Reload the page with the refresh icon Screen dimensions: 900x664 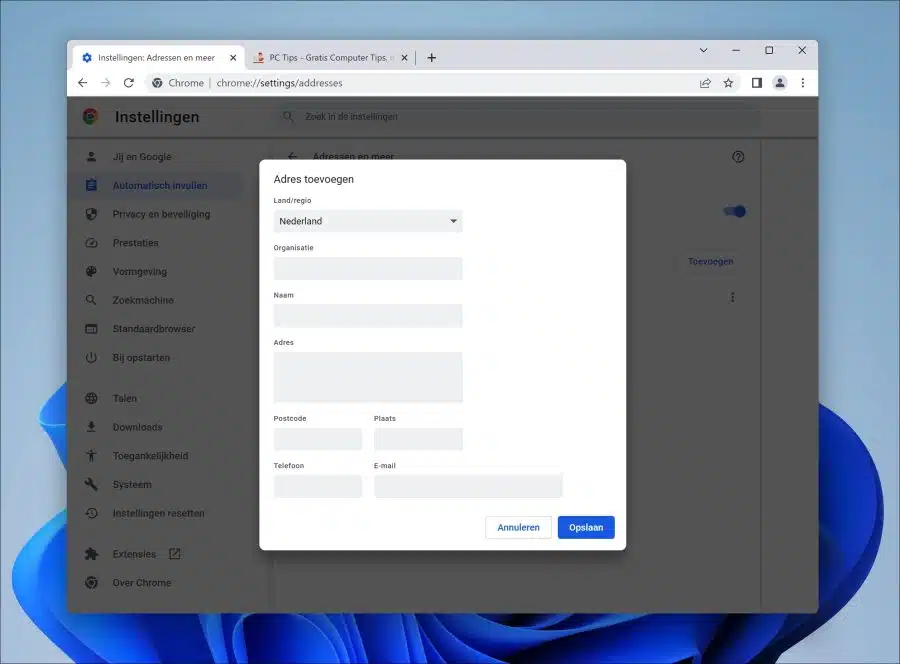tap(129, 83)
